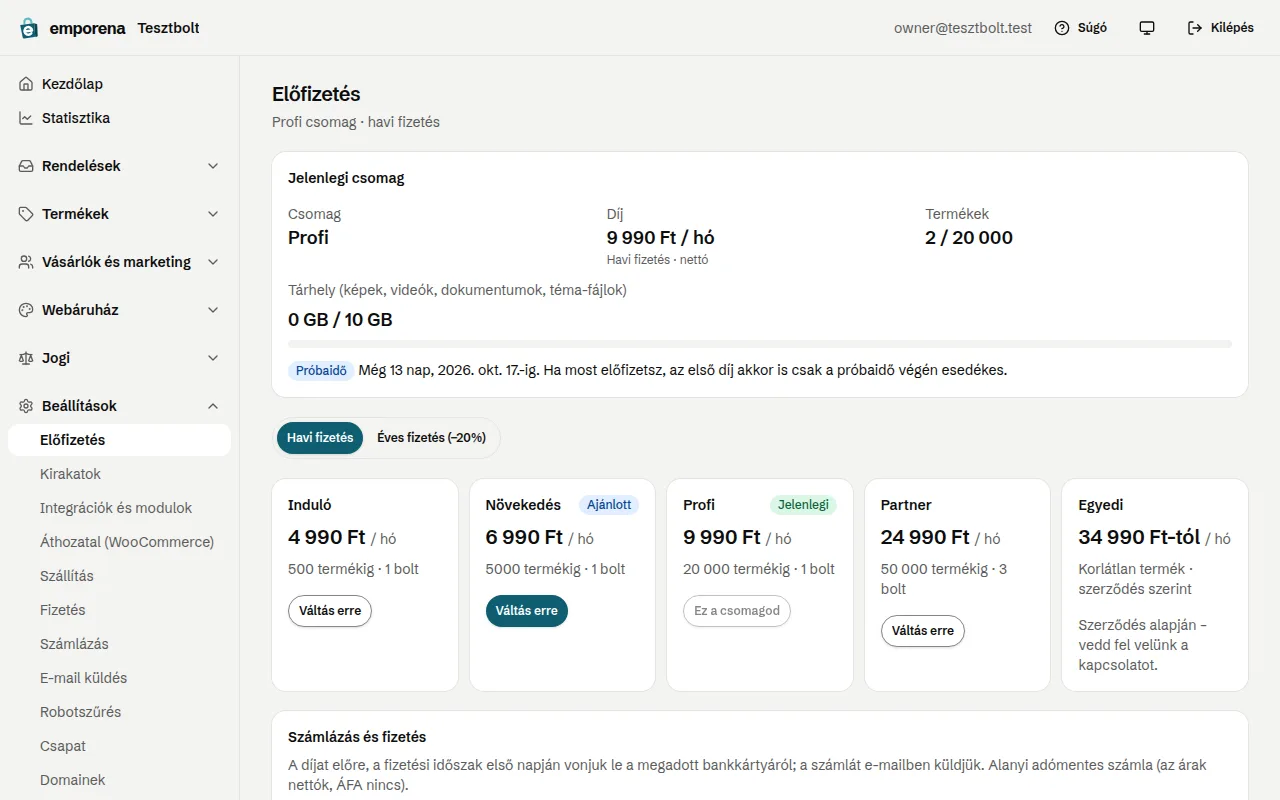Screen dimensions: 1280x800
Task: Choose Váltás erre on the Partner plan
Action: [923, 631]
